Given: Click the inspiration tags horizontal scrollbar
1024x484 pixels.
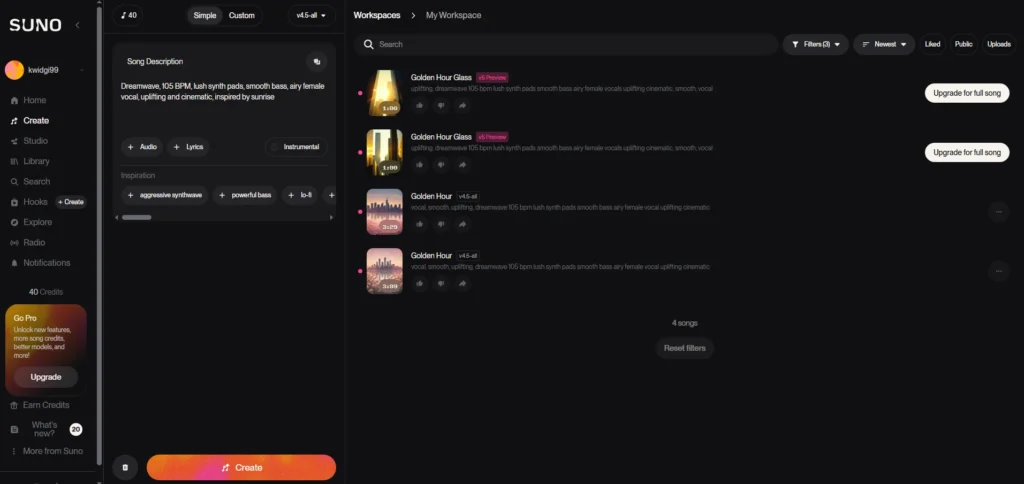Looking at the screenshot, I should pyautogui.click(x=136, y=217).
